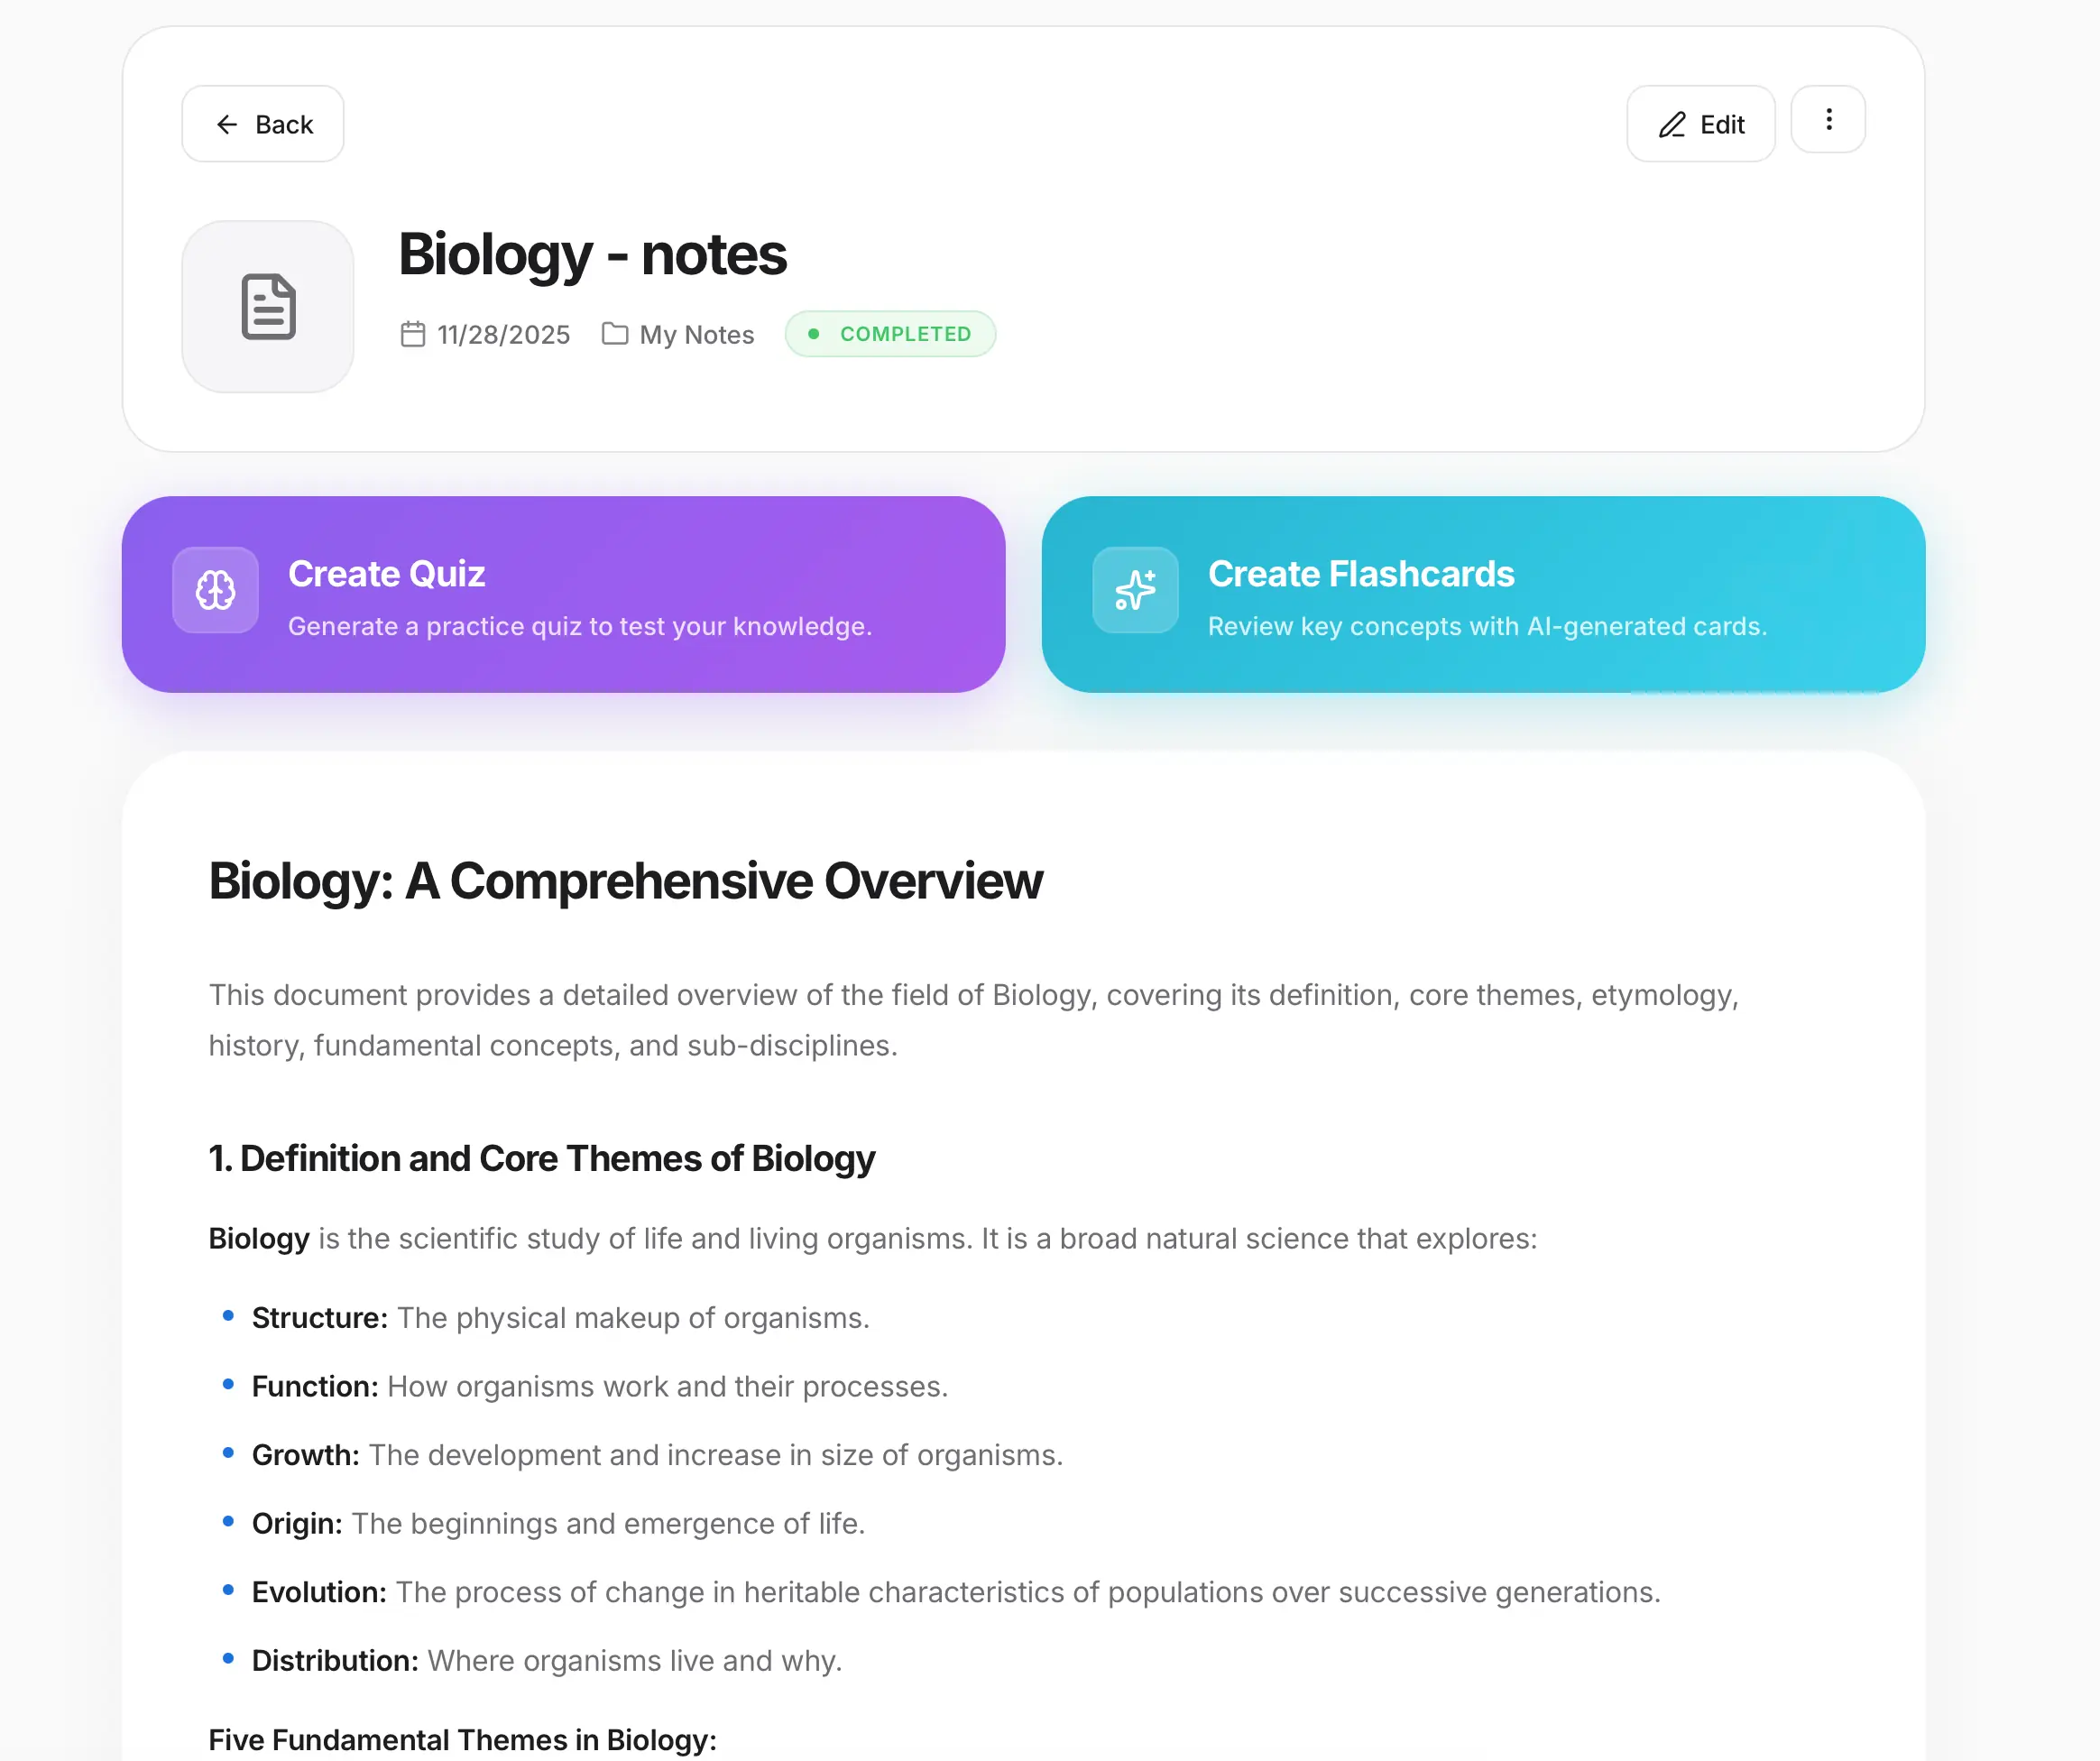This screenshot has width=2100, height=1761.
Task: Toggle the COMPLETED status badge
Action: [890, 334]
